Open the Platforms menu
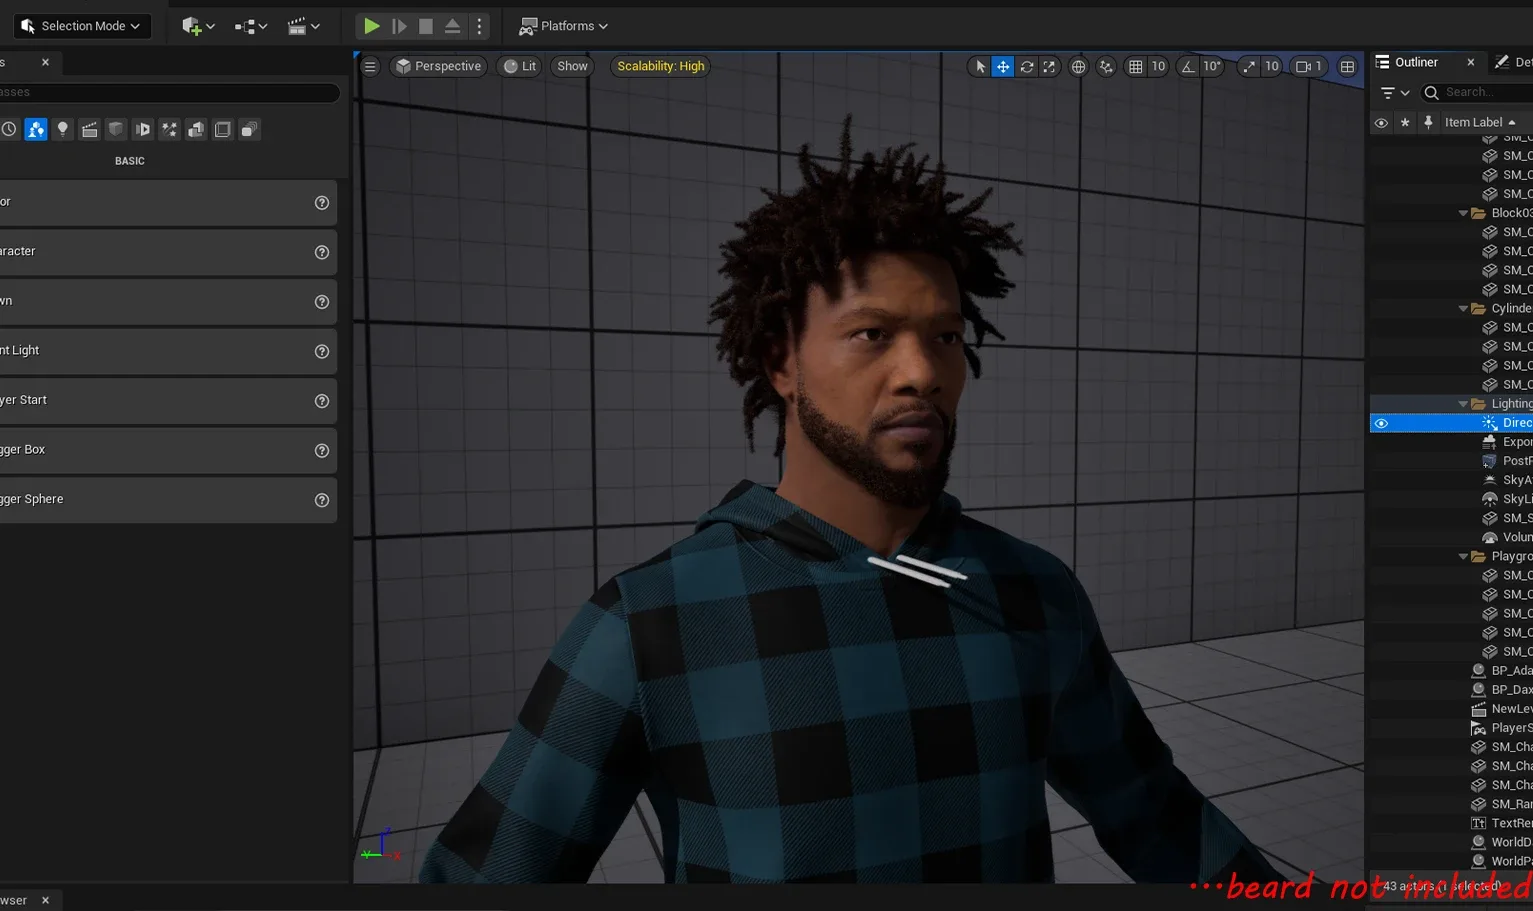This screenshot has width=1533, height=911. tap(563, 25)
